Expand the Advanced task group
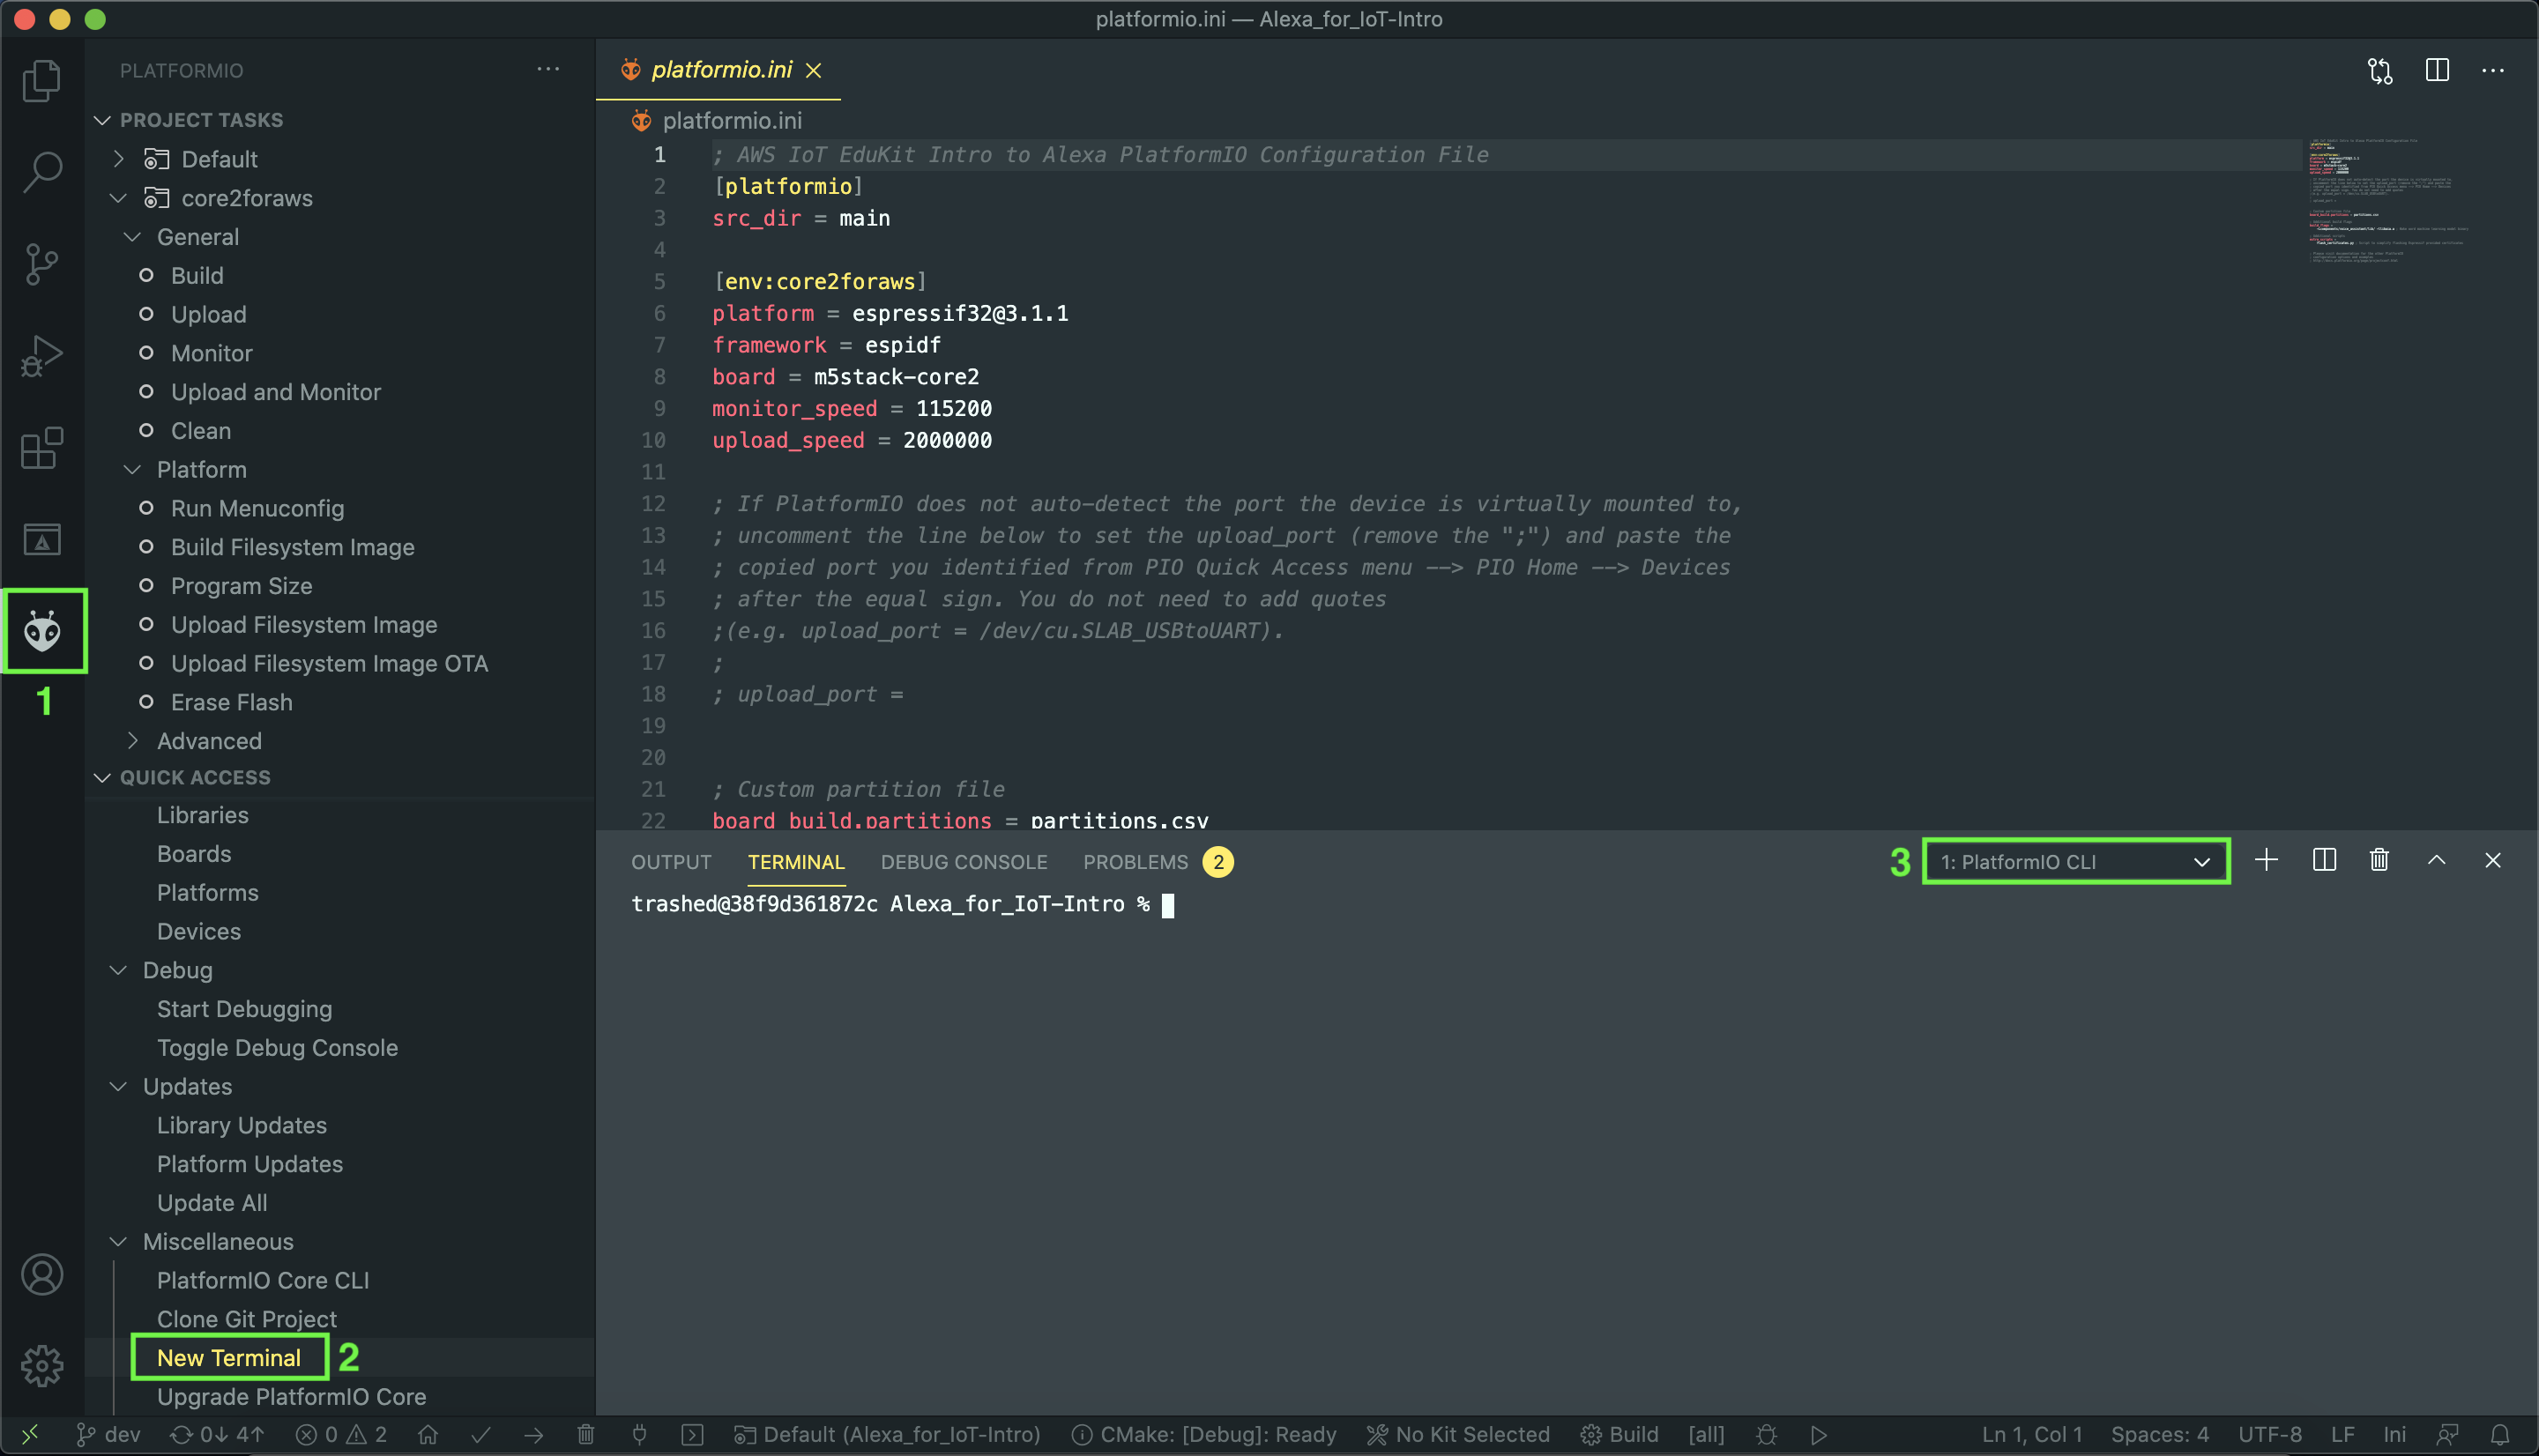 pos(132,740)
